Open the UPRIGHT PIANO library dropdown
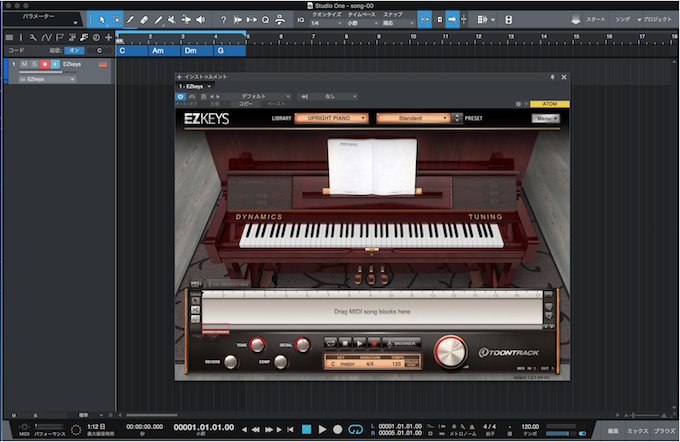Viewport: 680px width, 442px height. click(331, 118)
